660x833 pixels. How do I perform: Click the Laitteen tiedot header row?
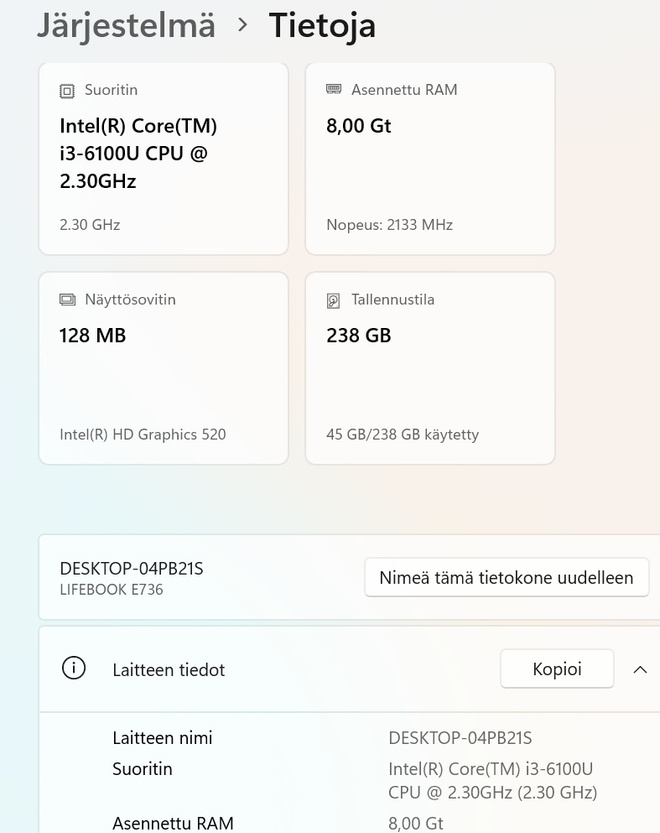click(x=349, y=669)
